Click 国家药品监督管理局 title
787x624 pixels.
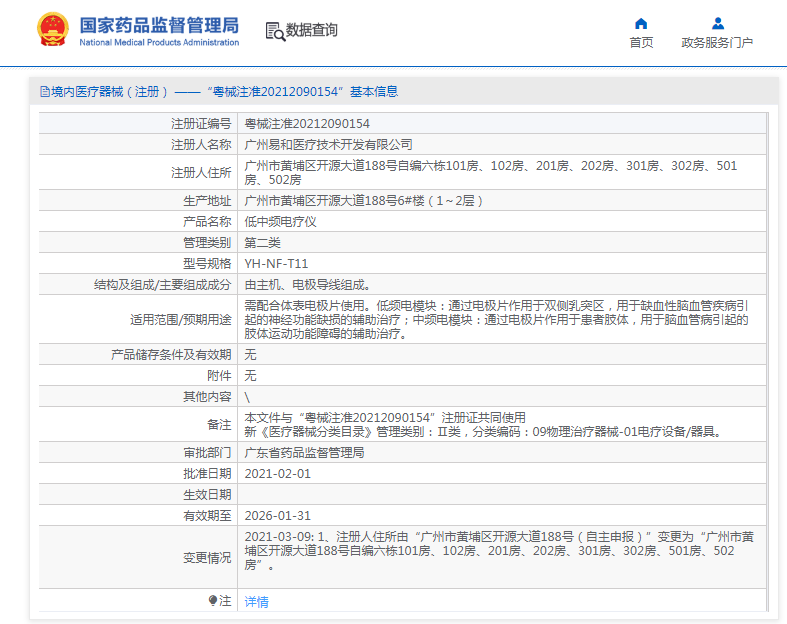[159, 25]
